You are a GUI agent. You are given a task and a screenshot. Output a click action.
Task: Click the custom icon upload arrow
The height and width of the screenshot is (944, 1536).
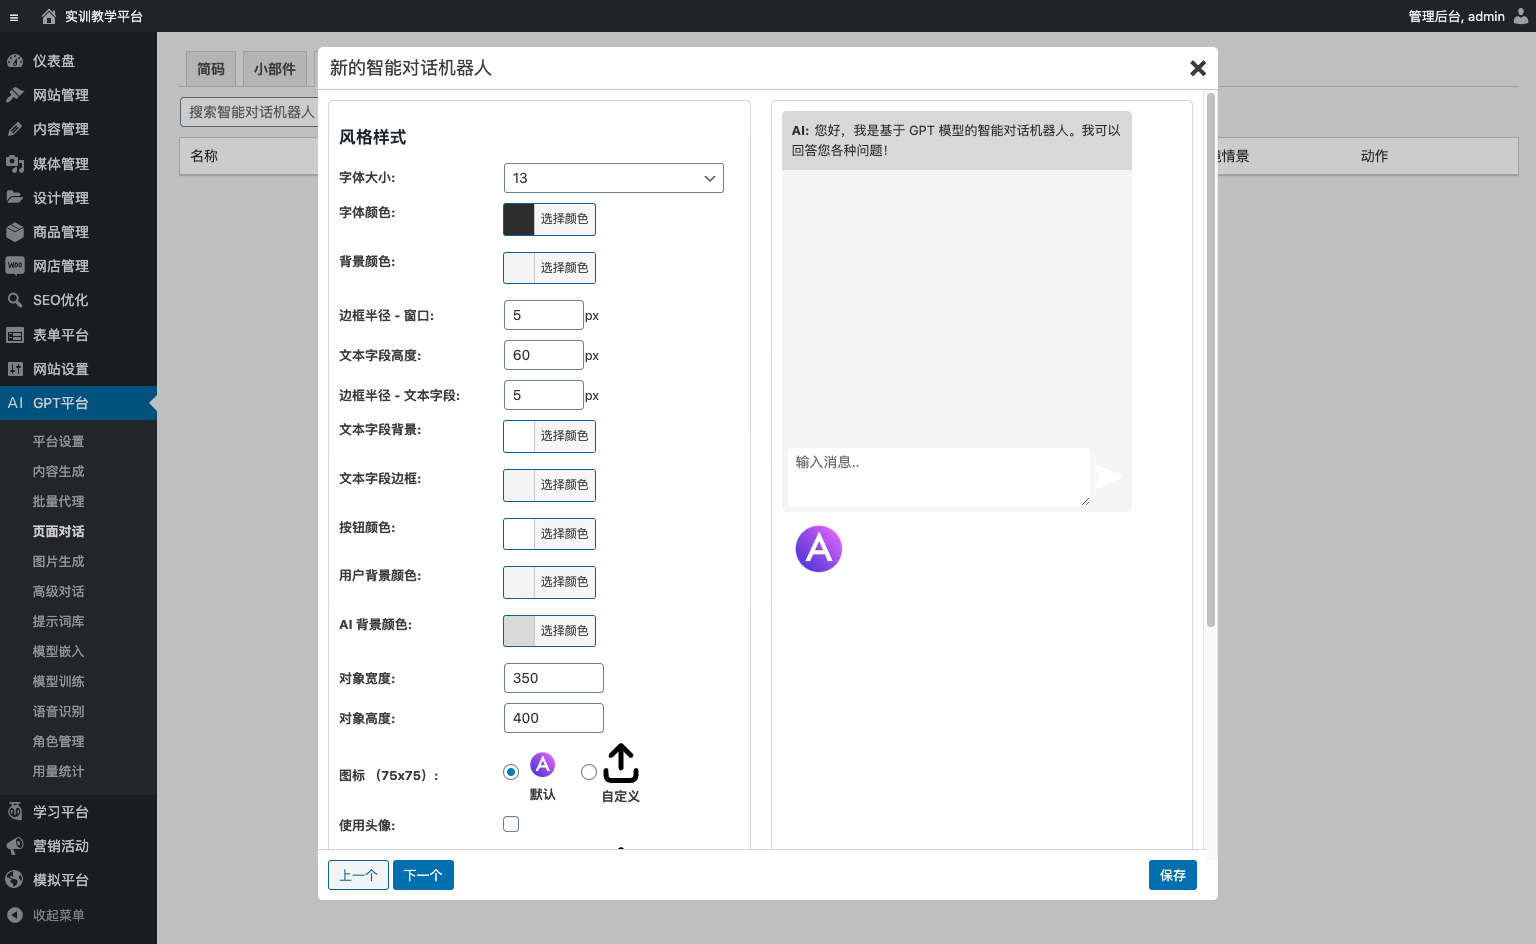click(621, 763)
